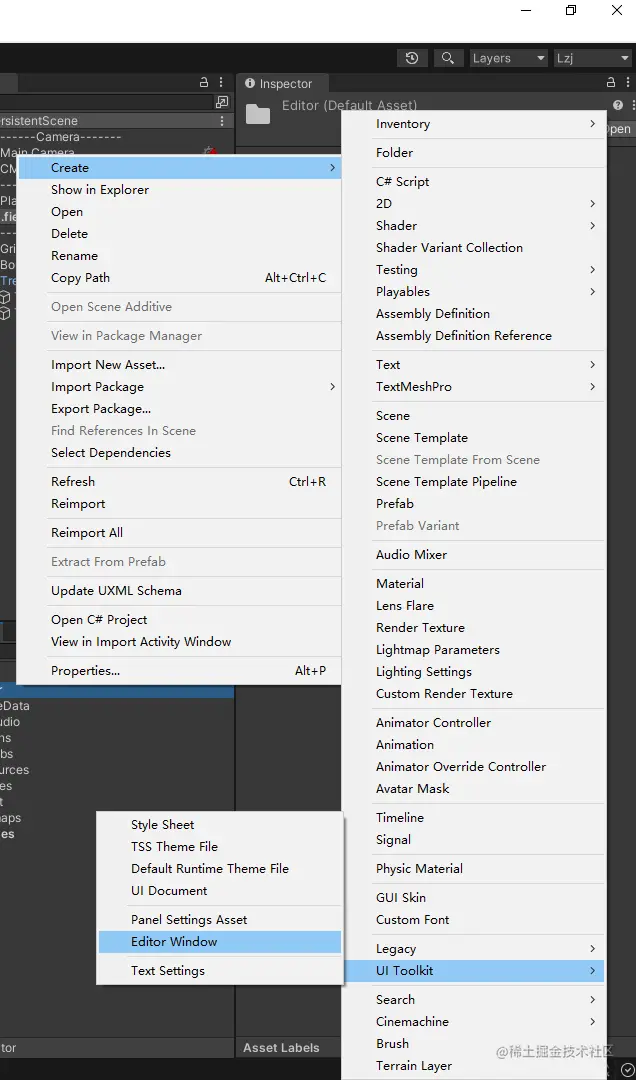Open Properties... from context menu
The height and width of the screenshot is (1080, 636).
(179, 671)
